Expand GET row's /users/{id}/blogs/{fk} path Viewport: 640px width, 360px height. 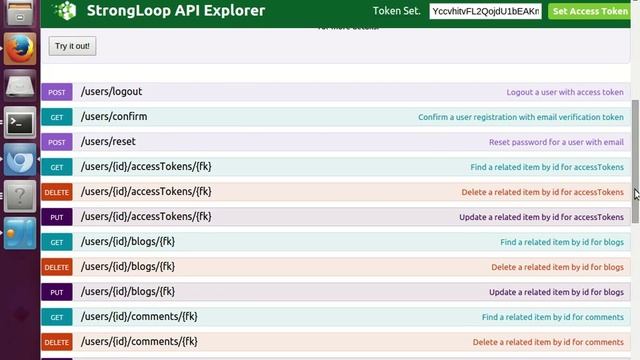(x=128, y=241)
